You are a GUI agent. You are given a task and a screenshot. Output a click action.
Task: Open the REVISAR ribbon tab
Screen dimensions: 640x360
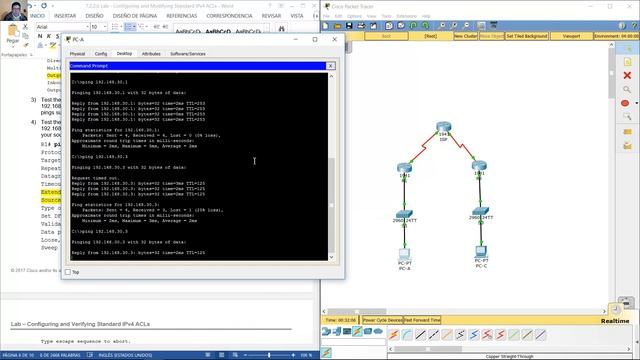pyautogui.click(x=271, y=16)
